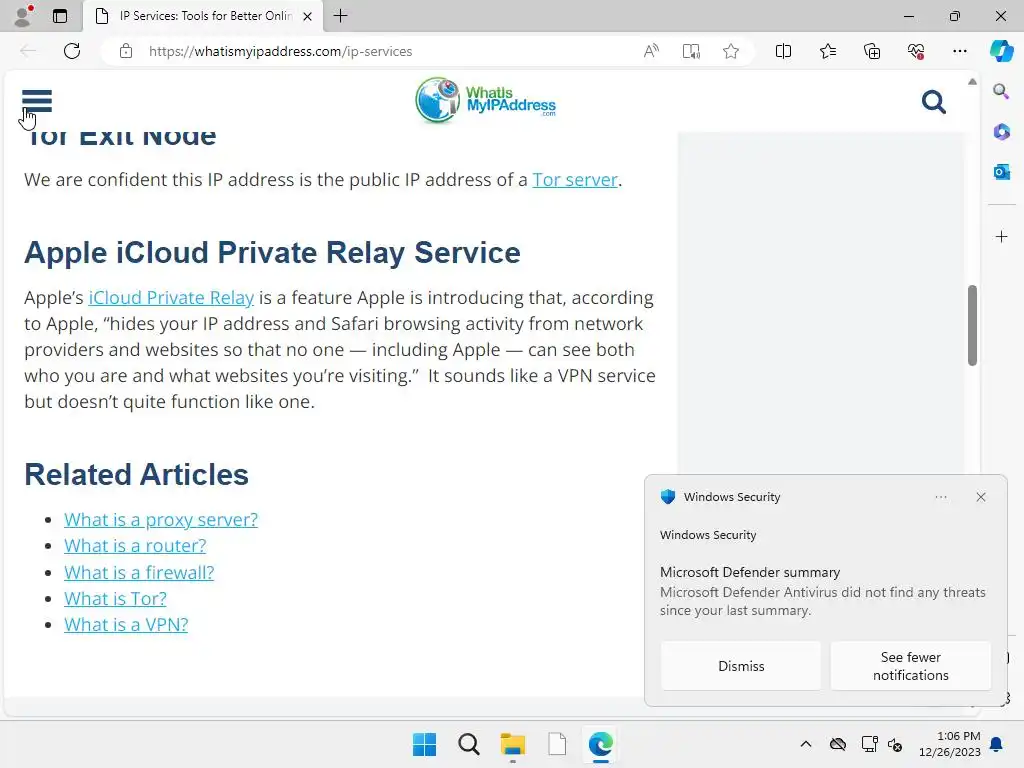Open the Favorites list icon
The image size is (1024, 768).
pyautogui.click(x=827, y=51)
